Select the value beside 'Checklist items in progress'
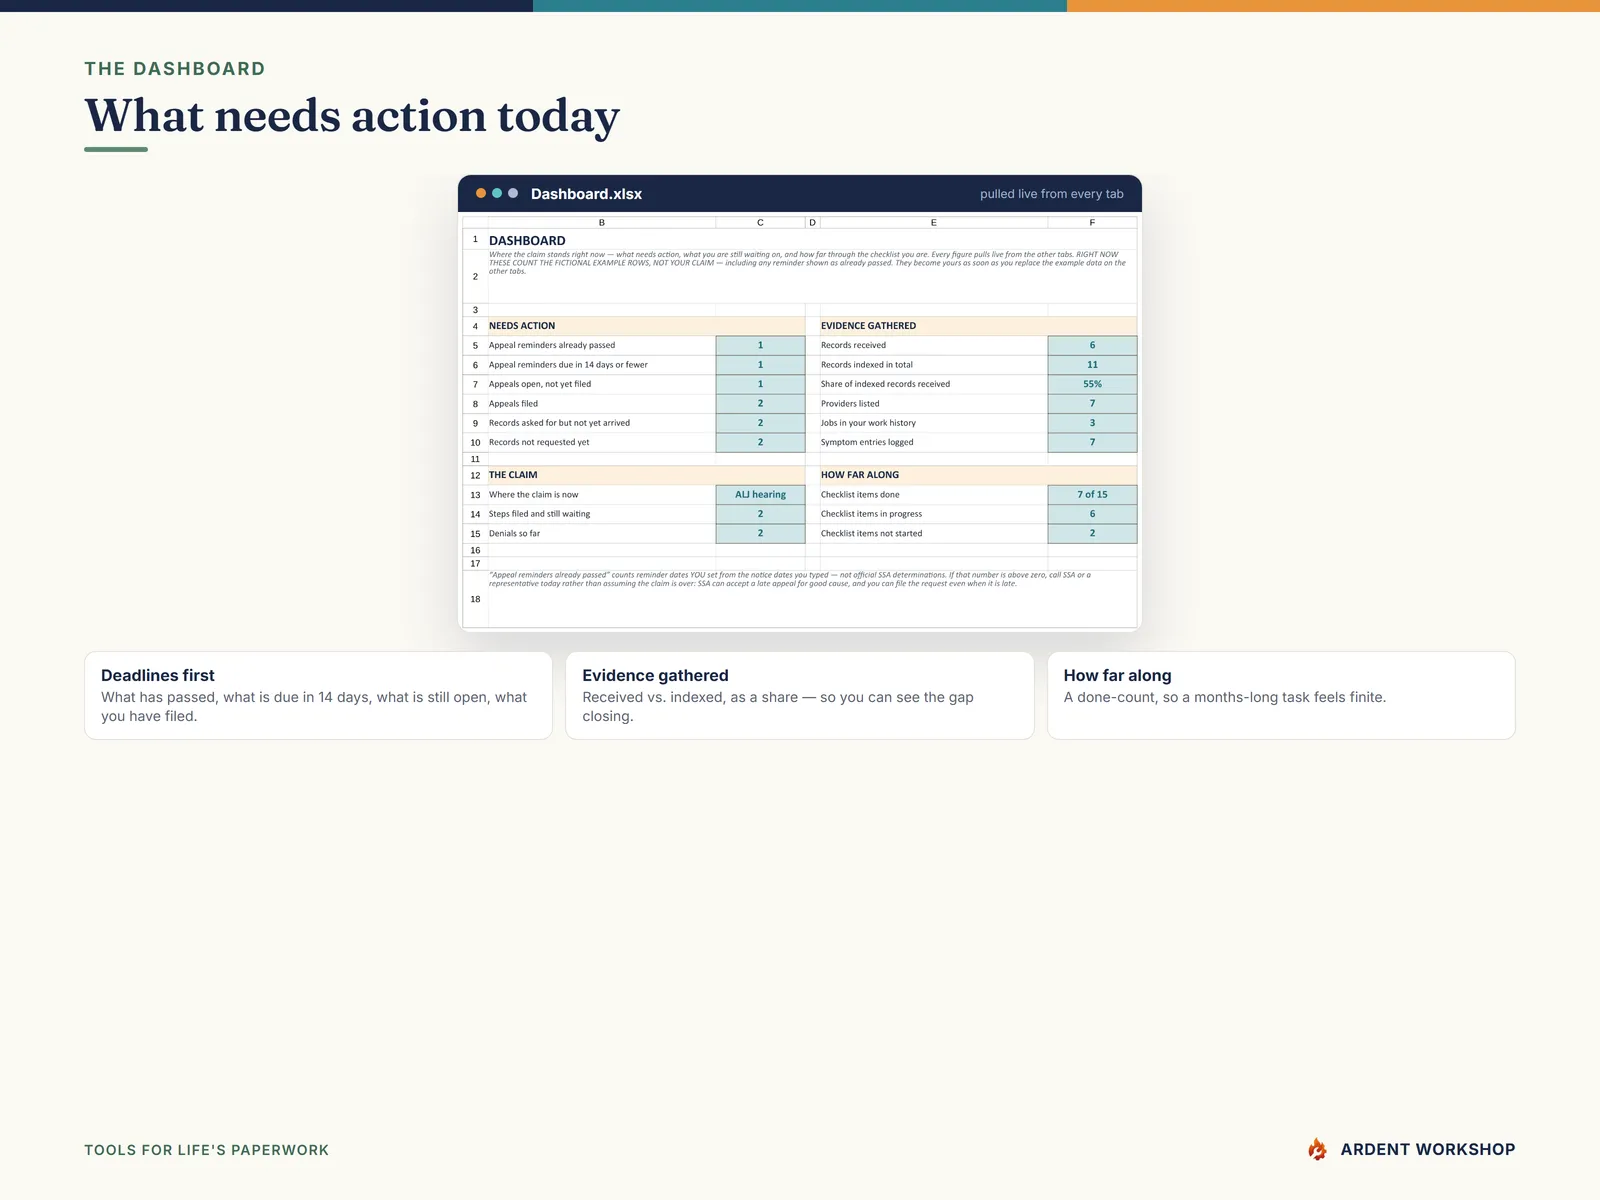1600x1200 pixels. click(1092, 514)
